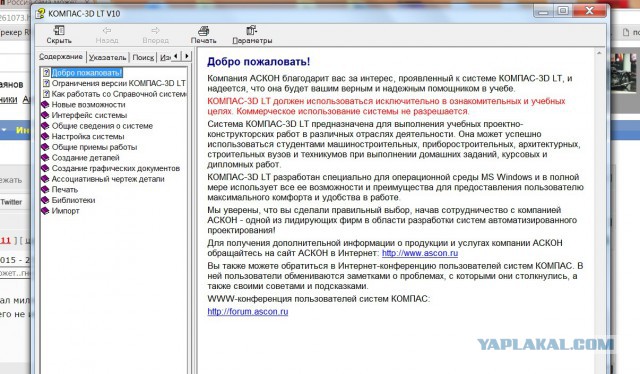
Task: Open the partially hidden Из... tab
Action: point(165,58)
